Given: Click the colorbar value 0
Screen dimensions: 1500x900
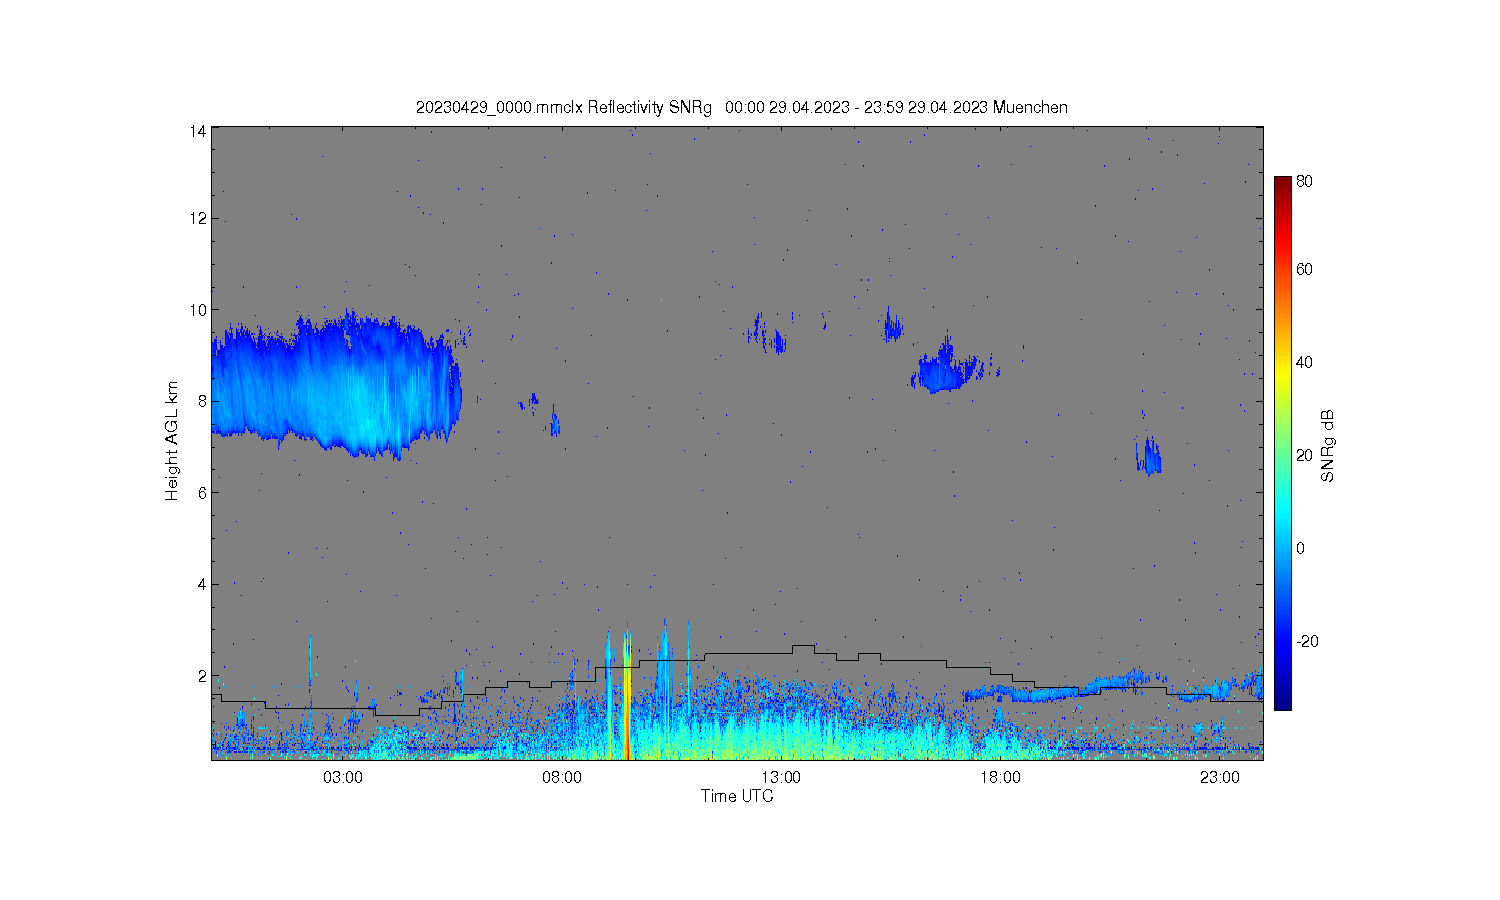Looking at the screenshot, I should [x=1300, y=549].
